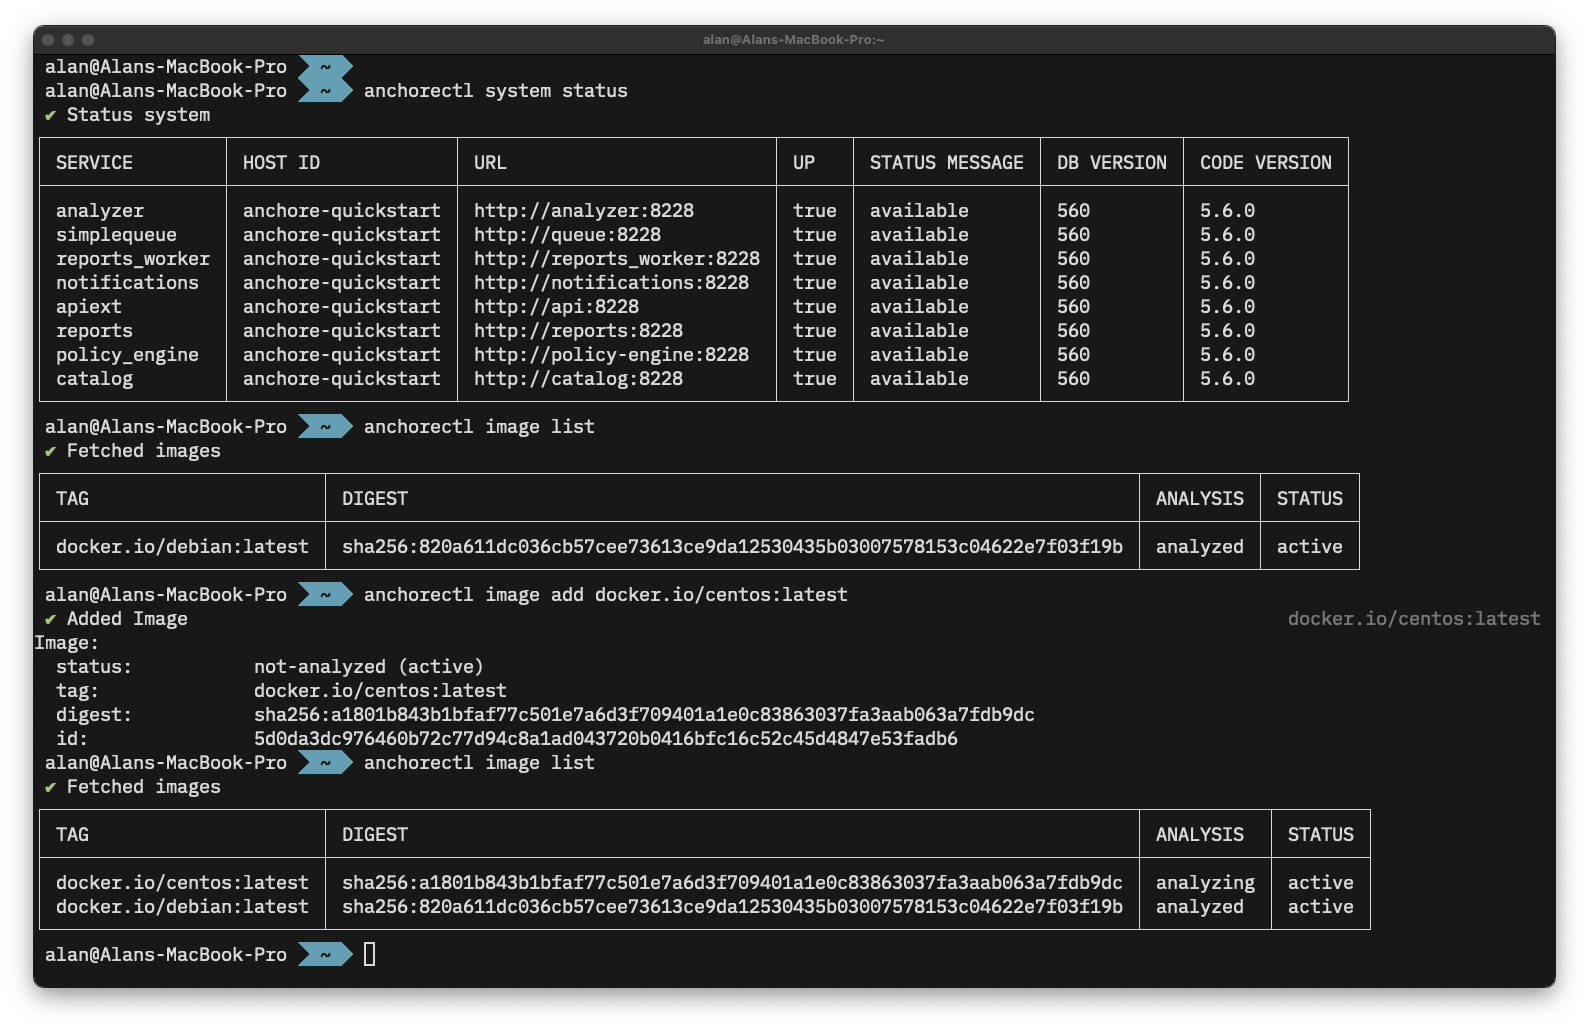Click the URL http://notifications:8228
This screenshot has height=1029, width=1589.
point(611,283)
